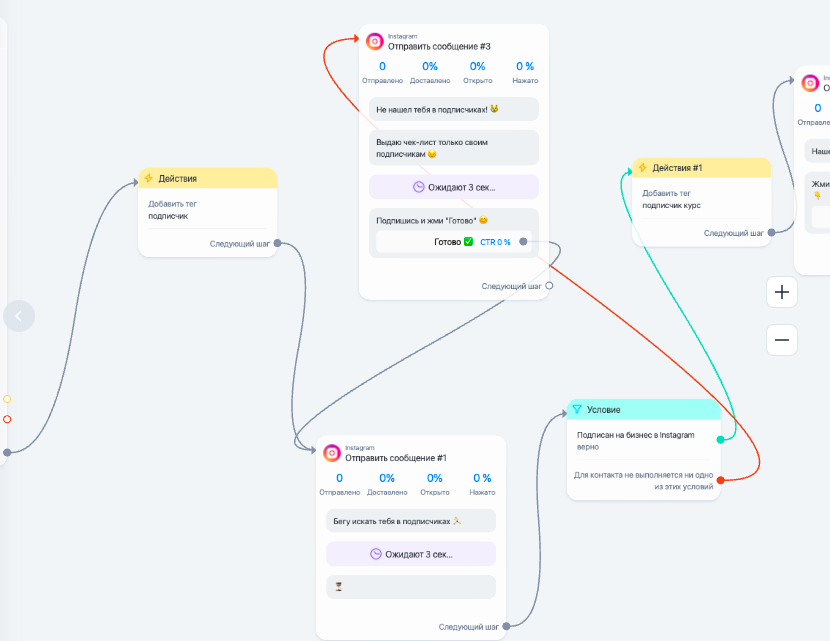Select the Ожидают 3 сек delay in message #3

pyautogui.click(x=454, y=187)
